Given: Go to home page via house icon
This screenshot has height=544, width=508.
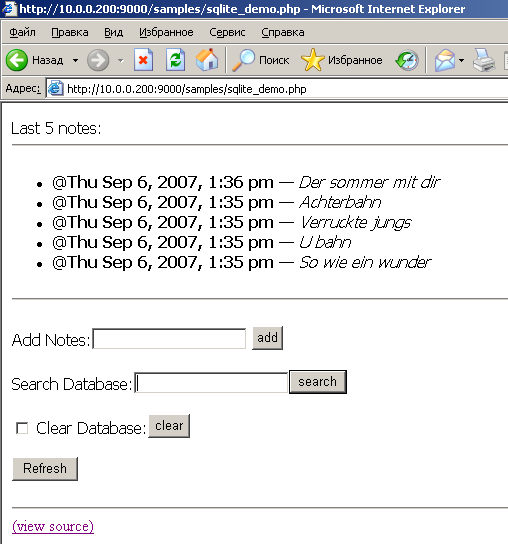Looking at the screenshot, I should (x=207, y=60).
